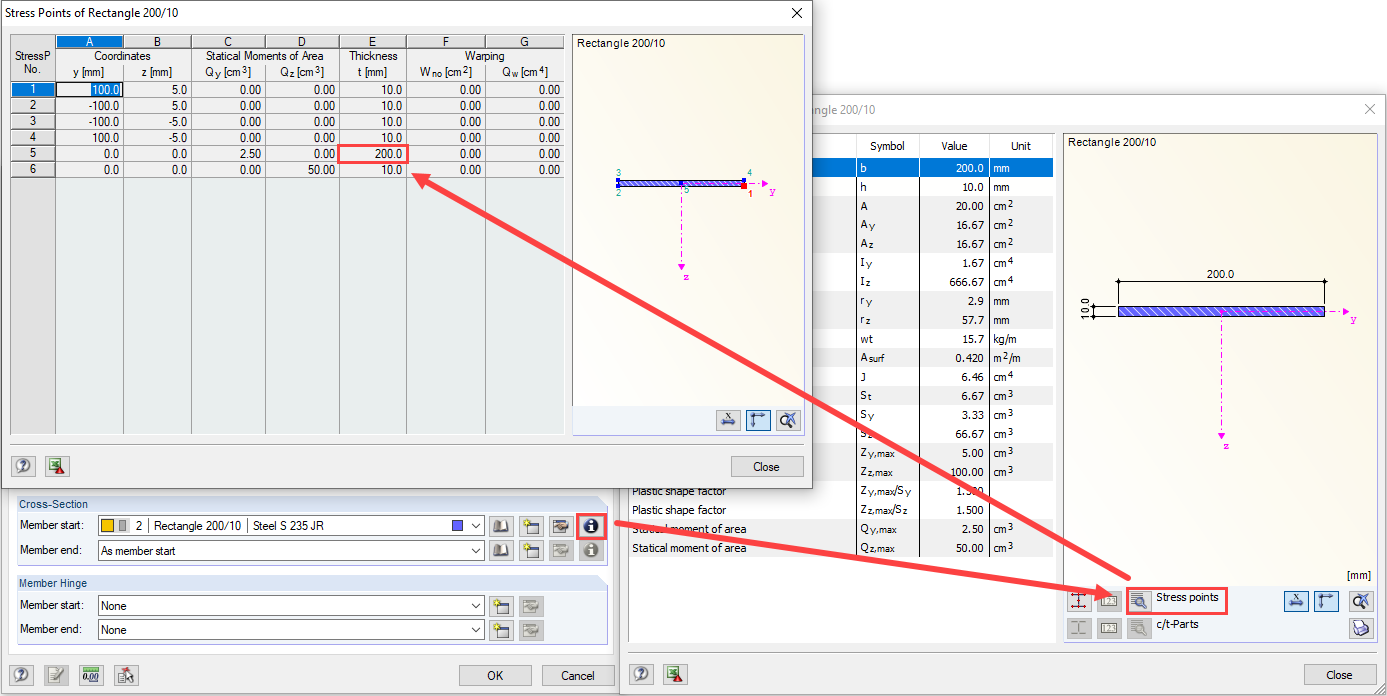Open help in cross-section info window
The height and width of the screenshot is (696, 1387).
[641, 674]
